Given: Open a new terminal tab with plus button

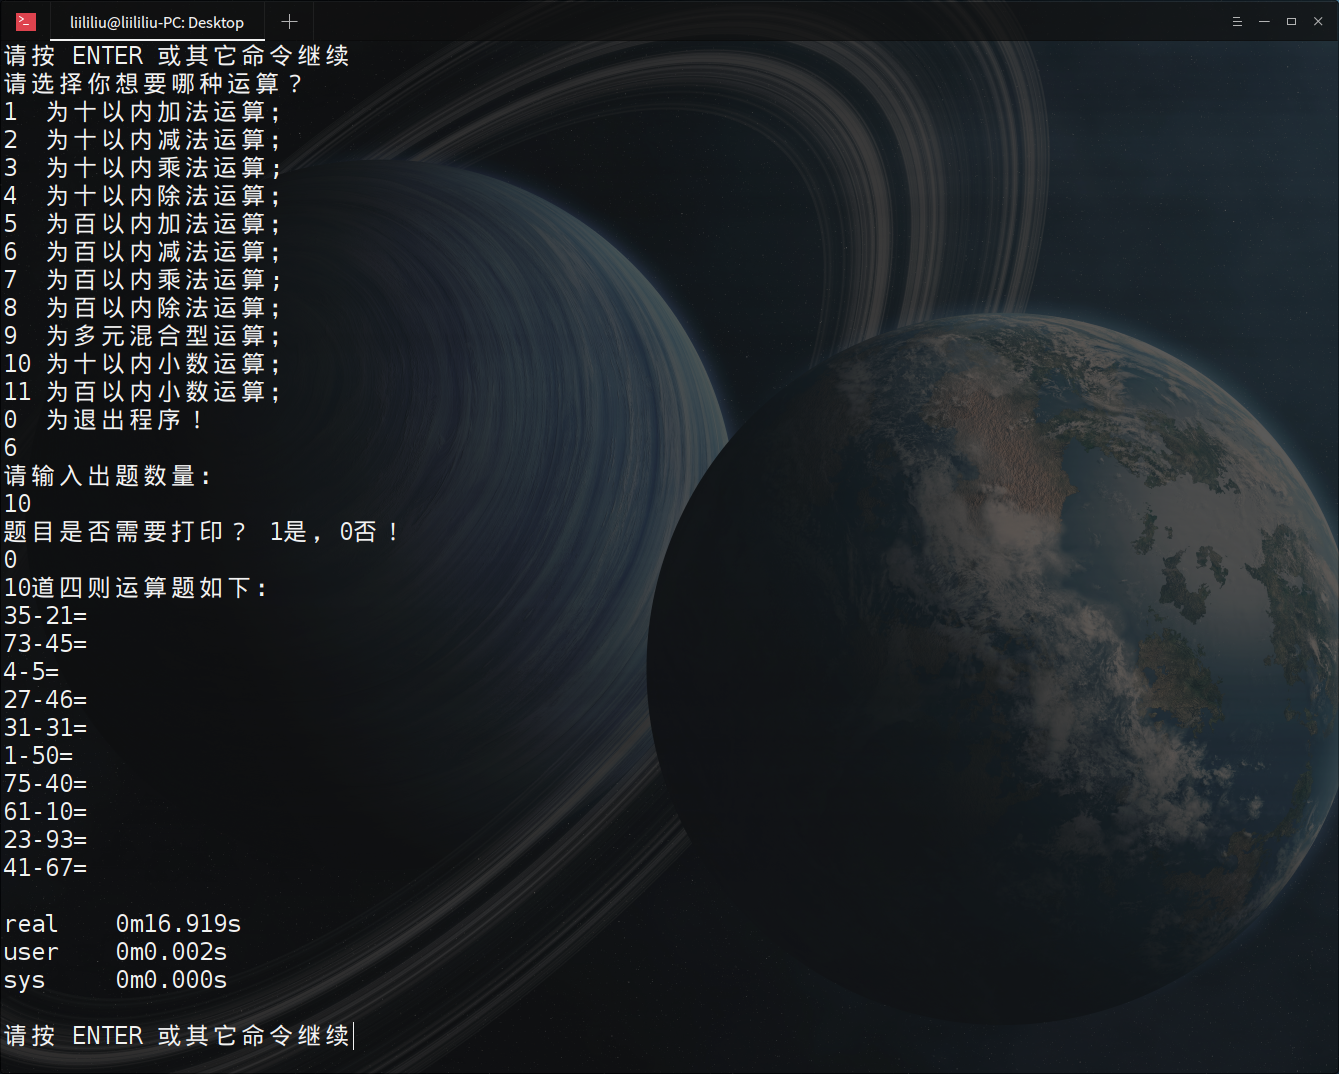Looking at the screenshot, I should [x=289, y=21].
